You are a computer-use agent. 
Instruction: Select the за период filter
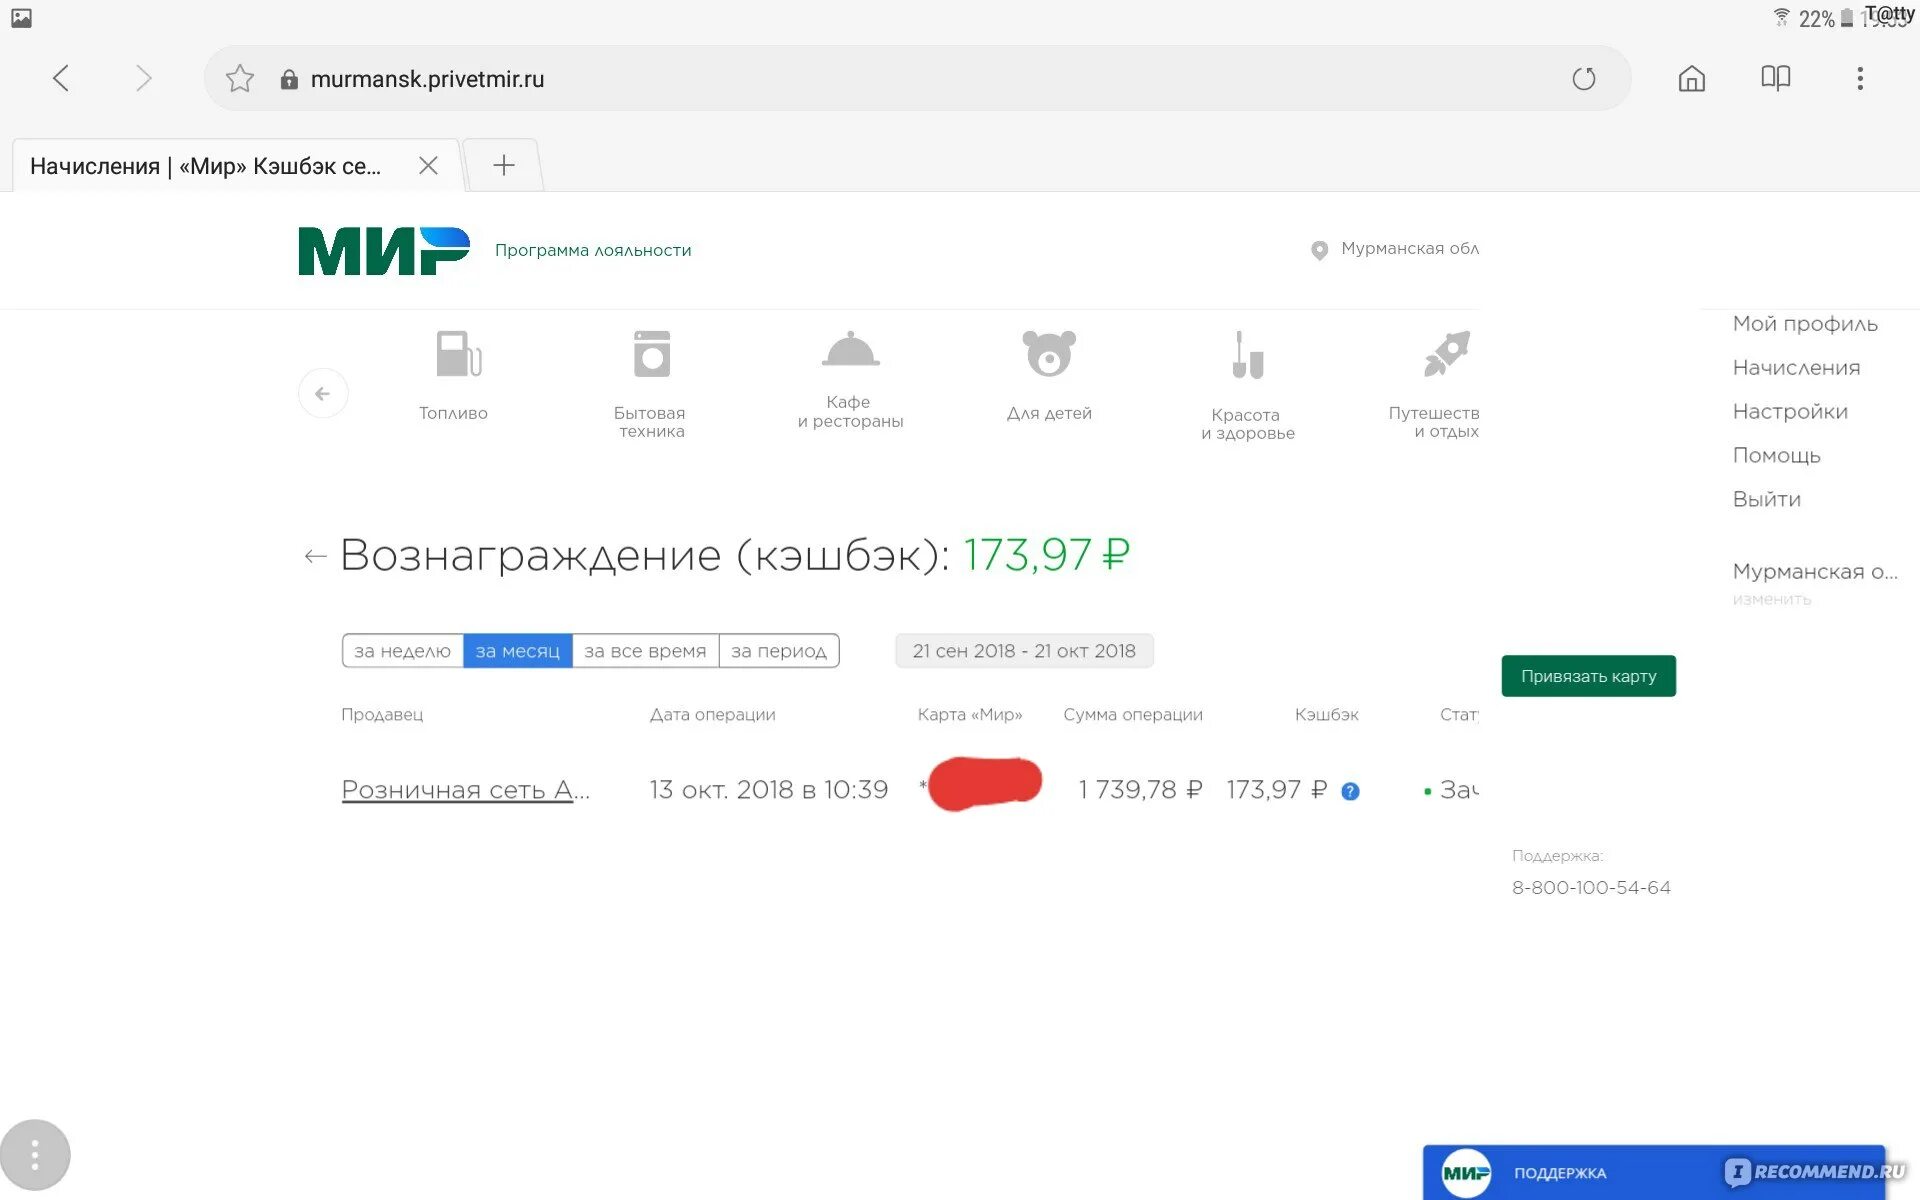[779, 651]
